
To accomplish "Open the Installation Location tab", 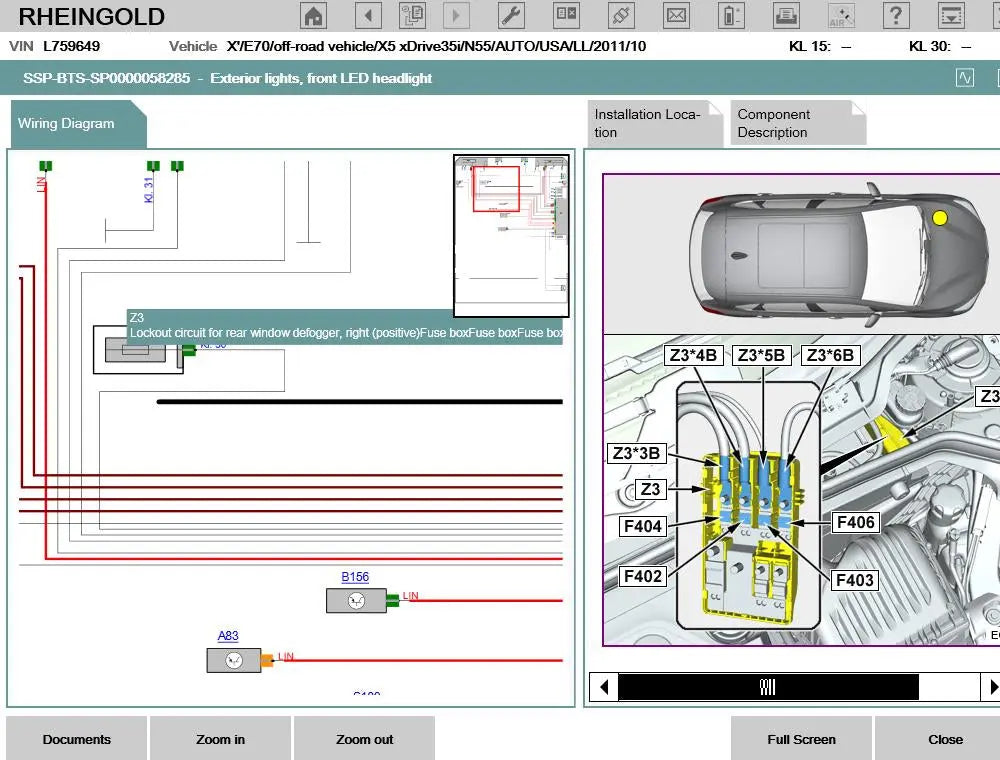I will 648,123.
